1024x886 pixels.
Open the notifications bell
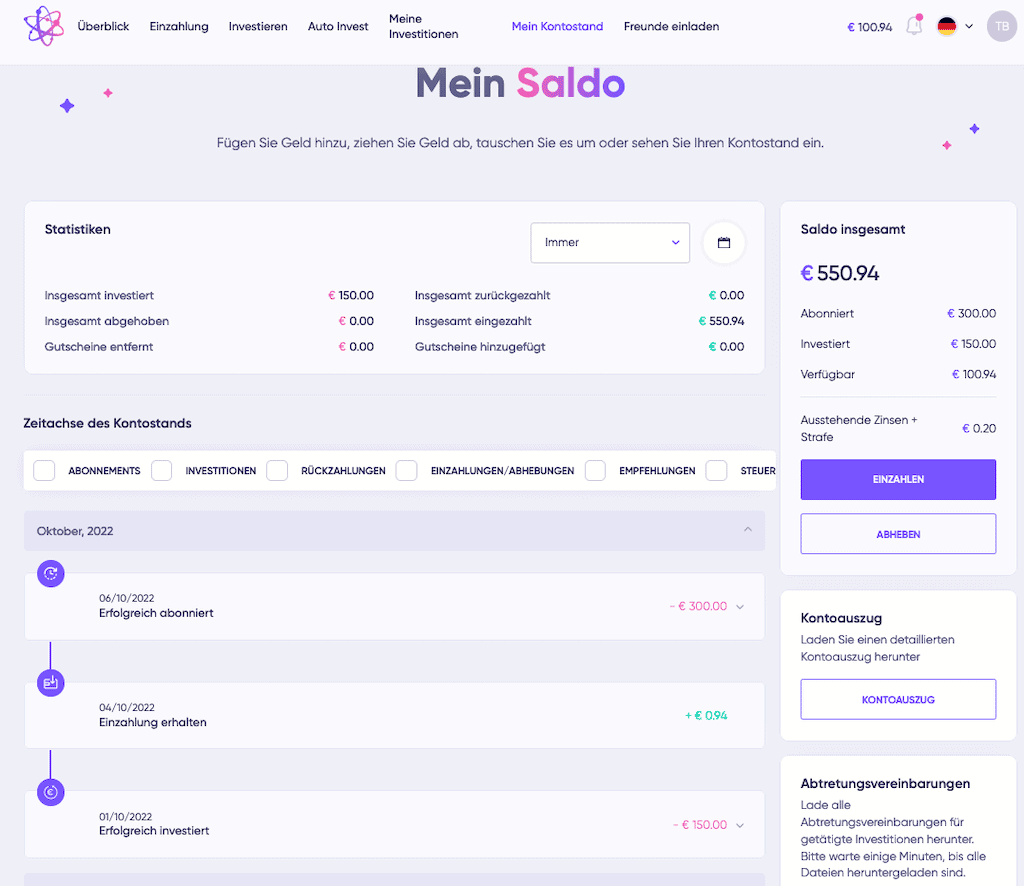914,25
